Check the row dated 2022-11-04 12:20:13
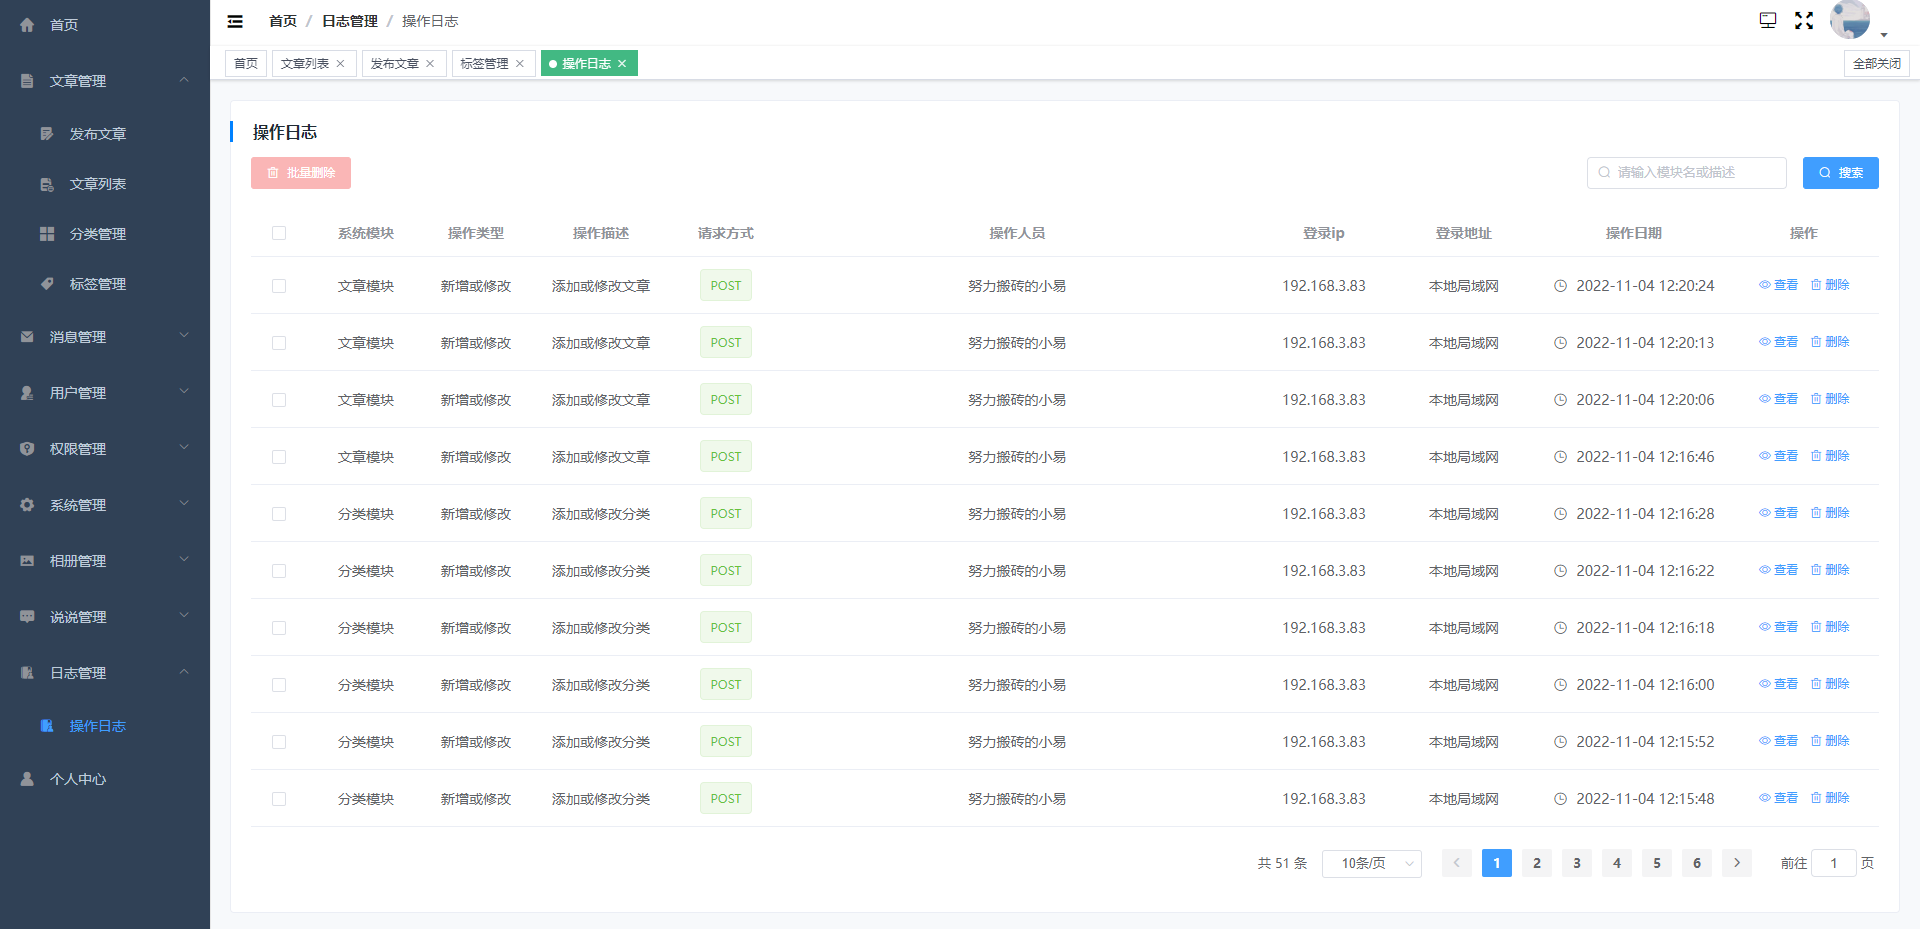The height and width of the screenshot is (929, 1920). (279, 343)
